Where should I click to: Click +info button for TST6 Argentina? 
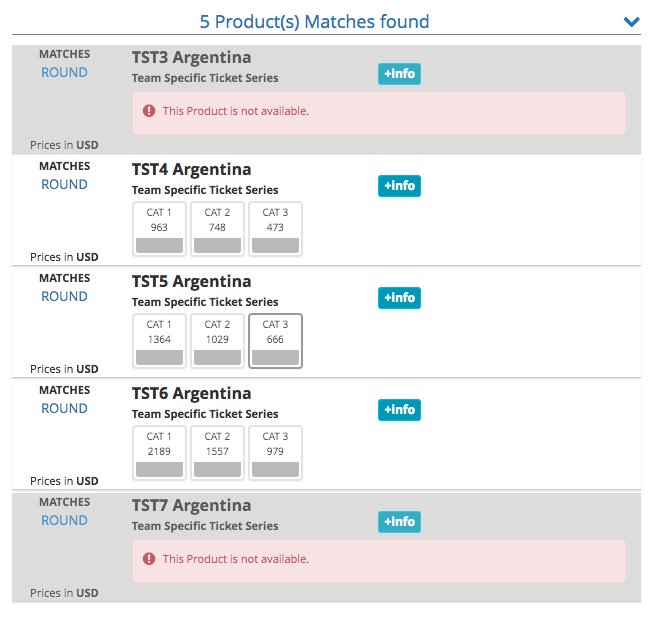pyautogui.click(x=399, y=410)
